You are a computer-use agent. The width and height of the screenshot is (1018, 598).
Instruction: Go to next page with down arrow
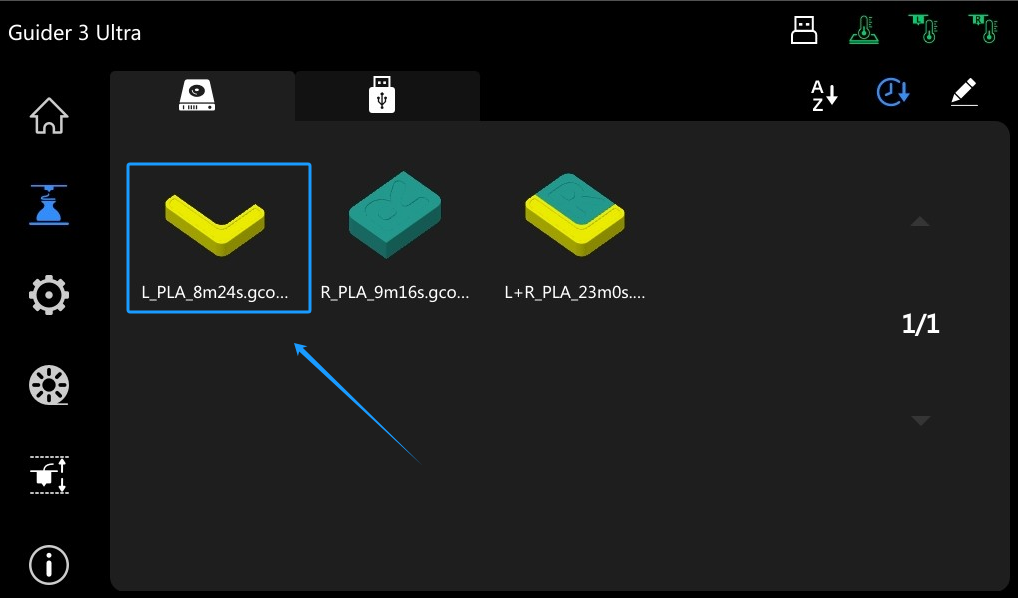[x=920, y=421]
